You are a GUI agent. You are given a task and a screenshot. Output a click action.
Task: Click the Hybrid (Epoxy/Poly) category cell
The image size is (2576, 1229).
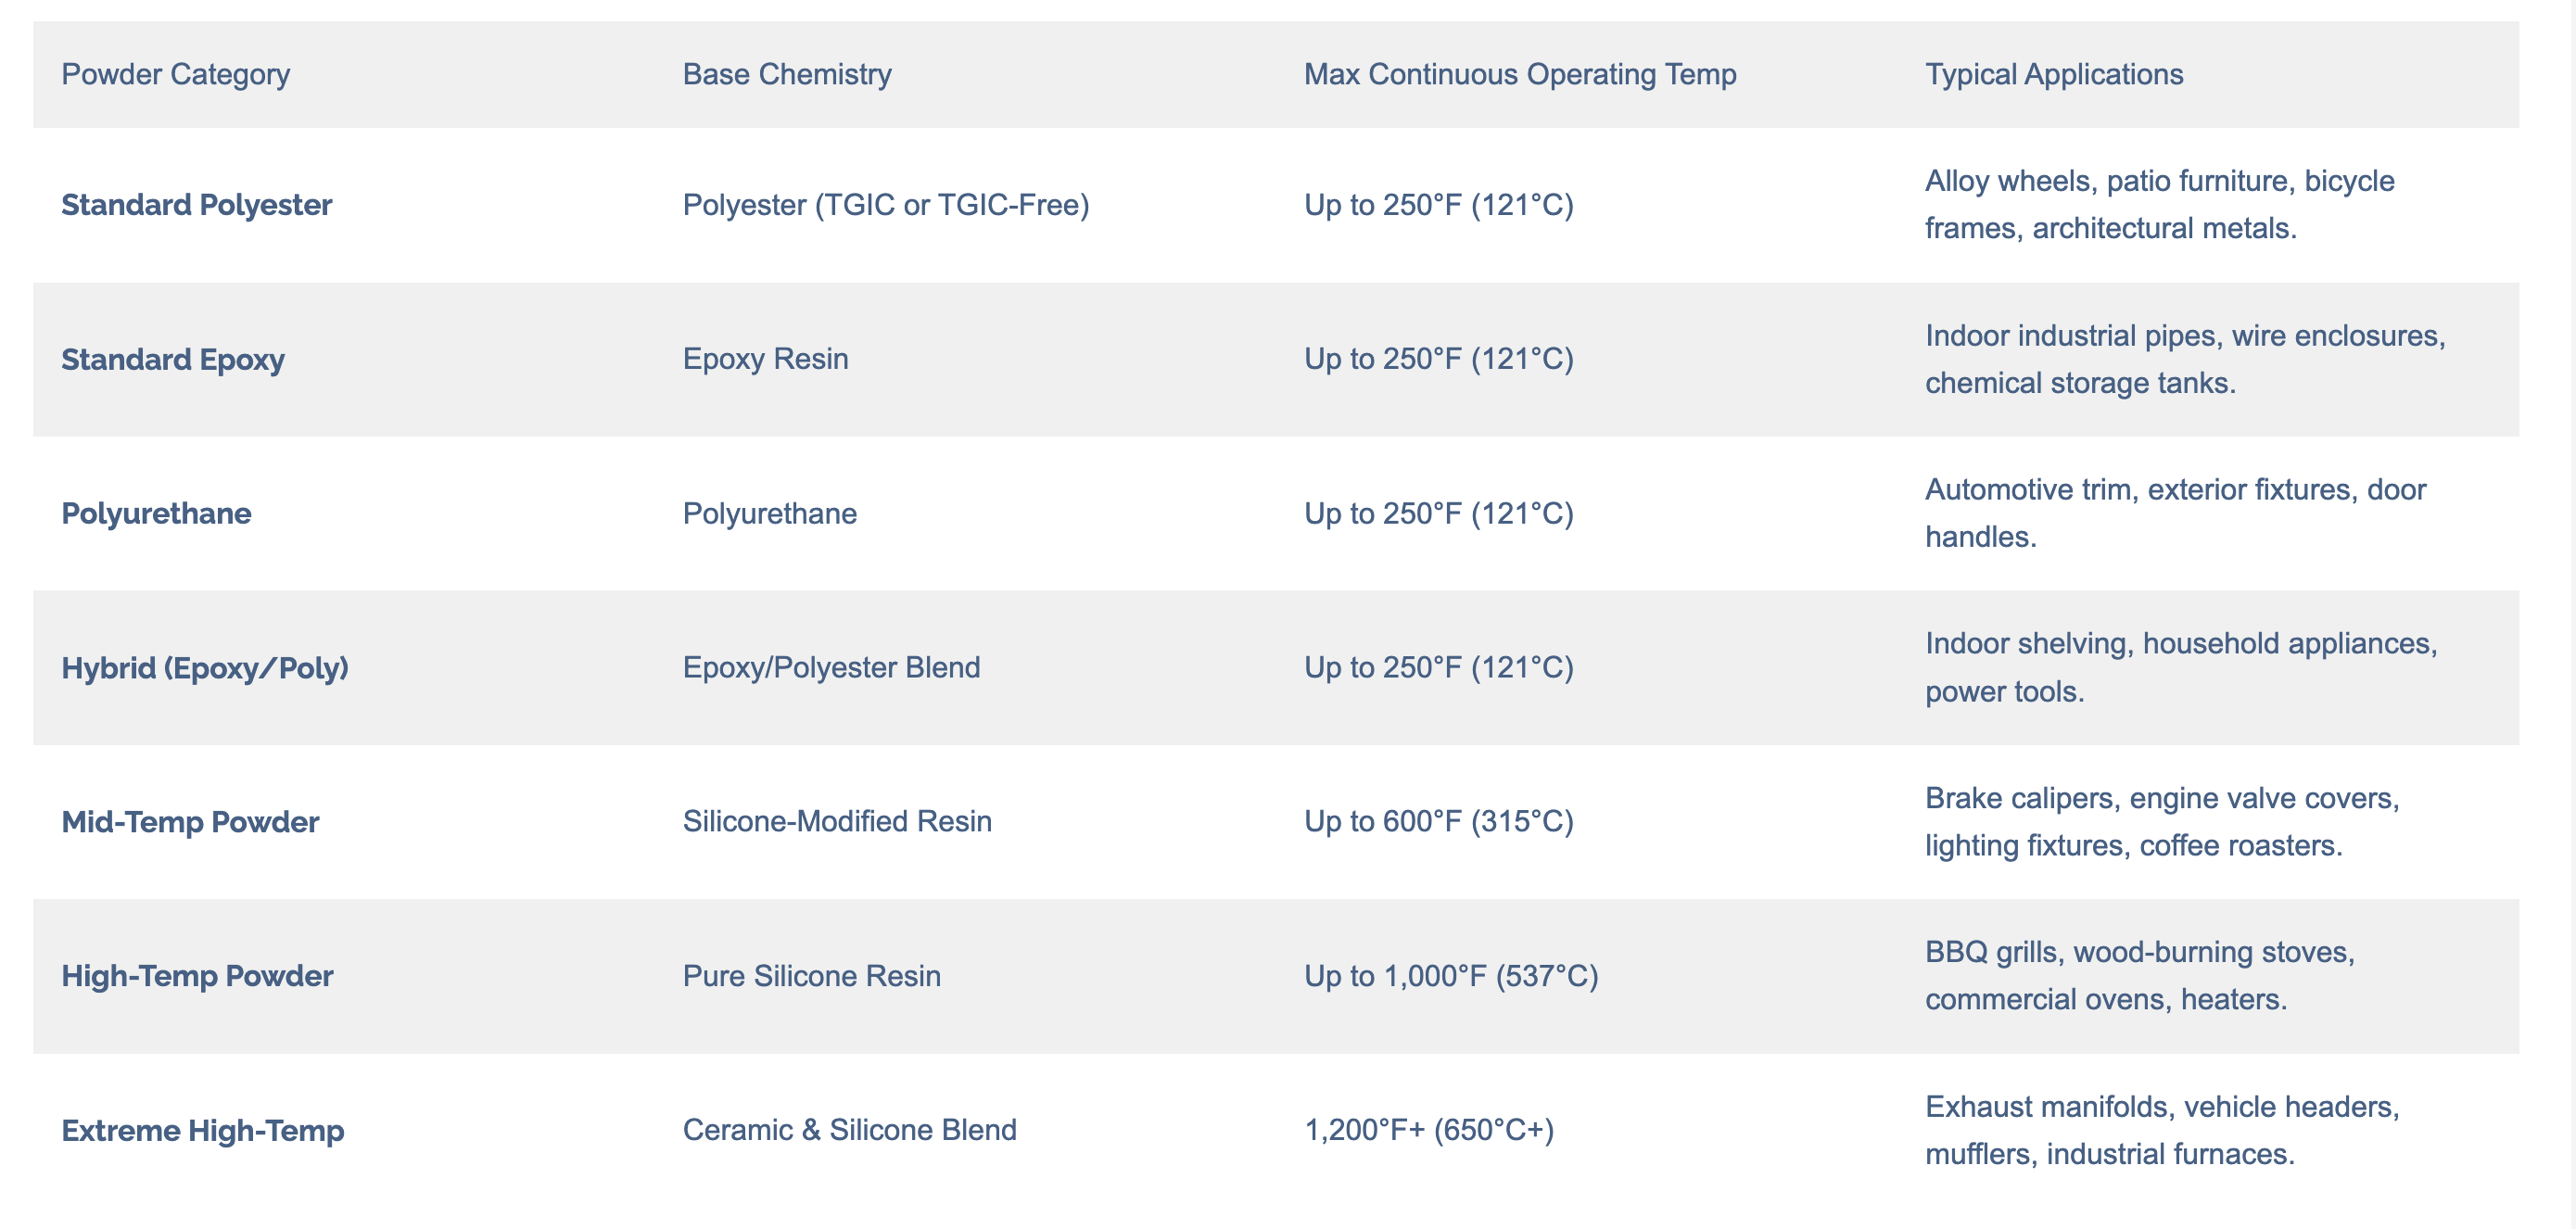click(205, 667)
